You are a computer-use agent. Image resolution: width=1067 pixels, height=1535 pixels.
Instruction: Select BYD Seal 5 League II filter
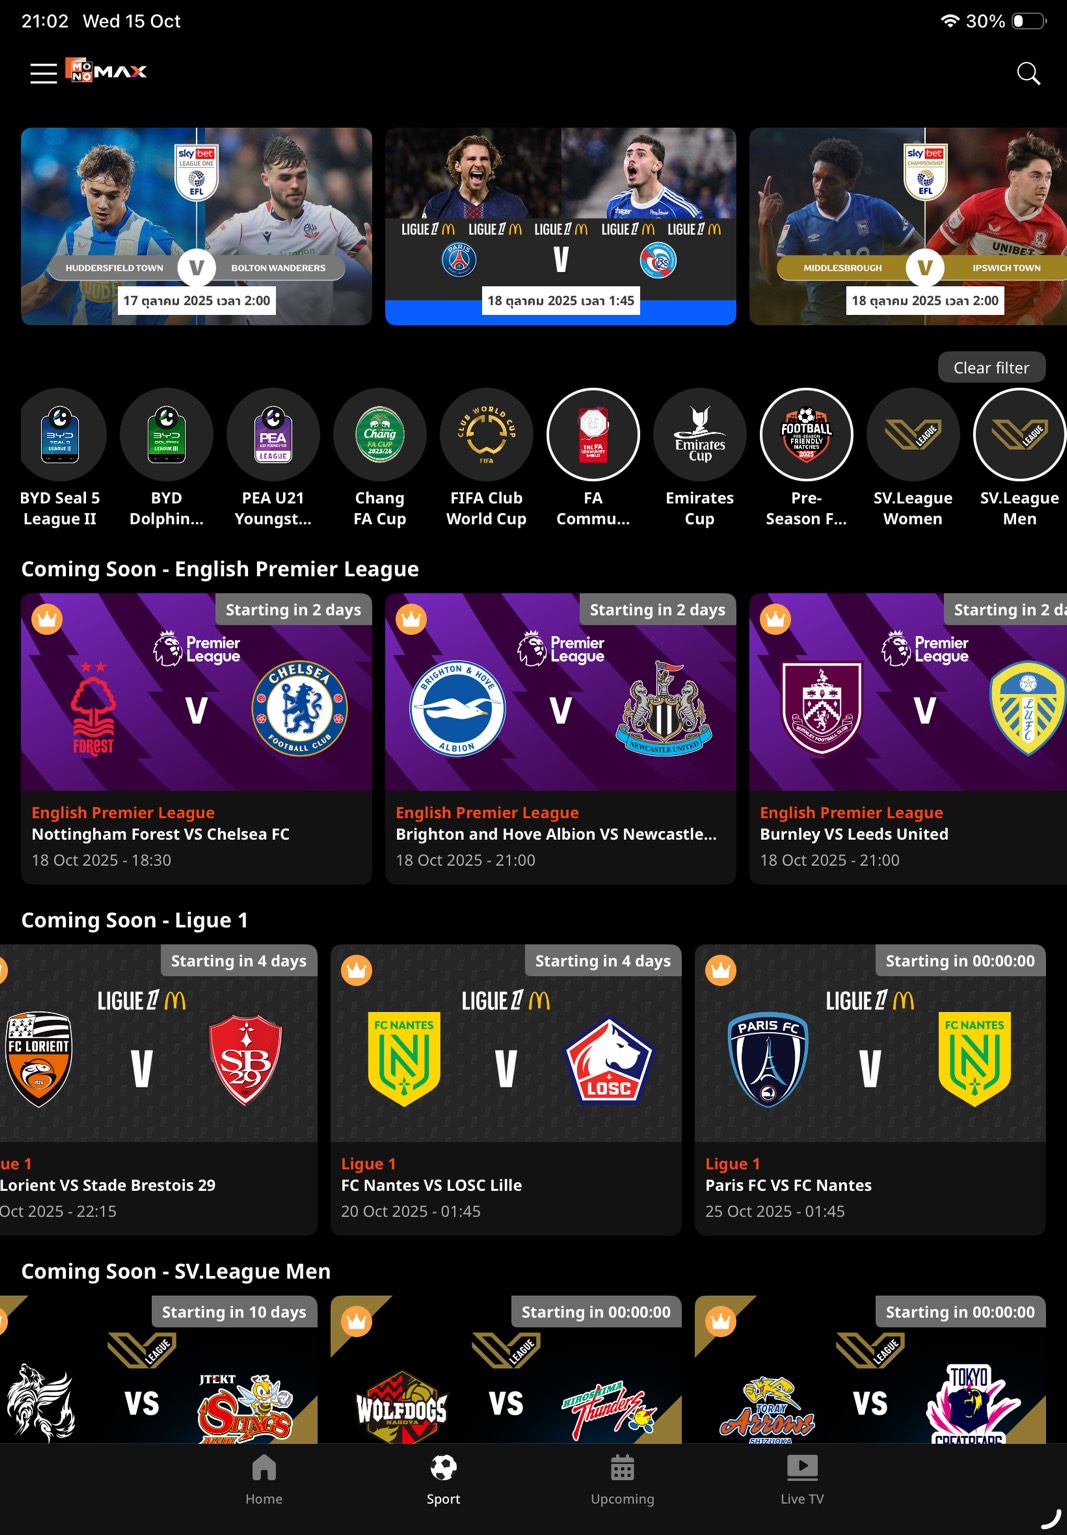(60, 458)
